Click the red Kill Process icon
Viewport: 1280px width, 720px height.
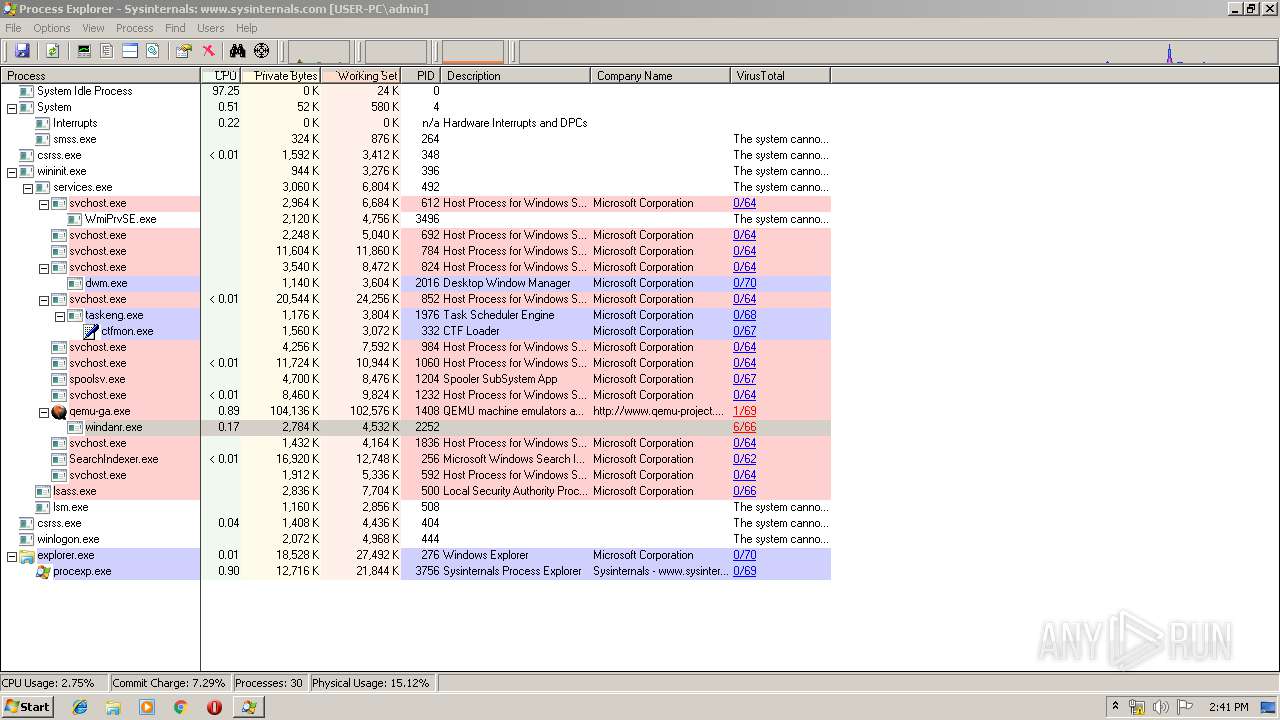[208, 51]
